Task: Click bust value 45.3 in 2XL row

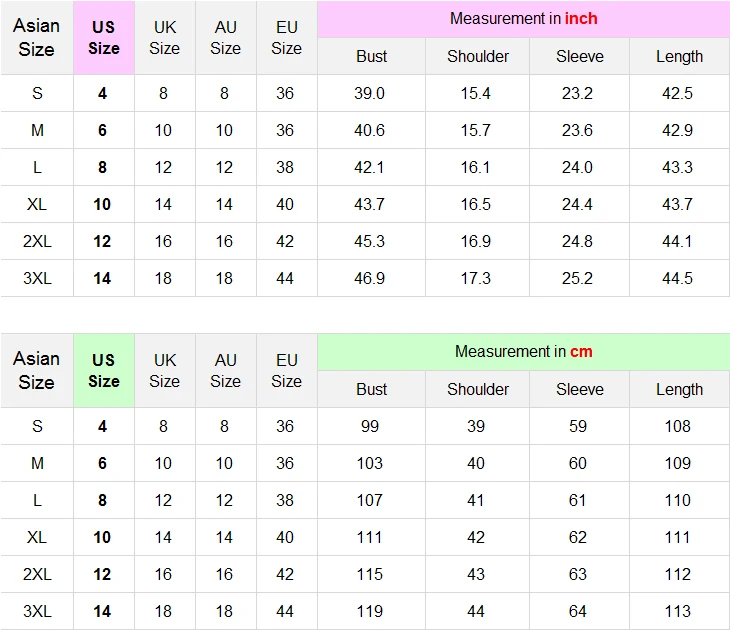Action: (369, 241)
